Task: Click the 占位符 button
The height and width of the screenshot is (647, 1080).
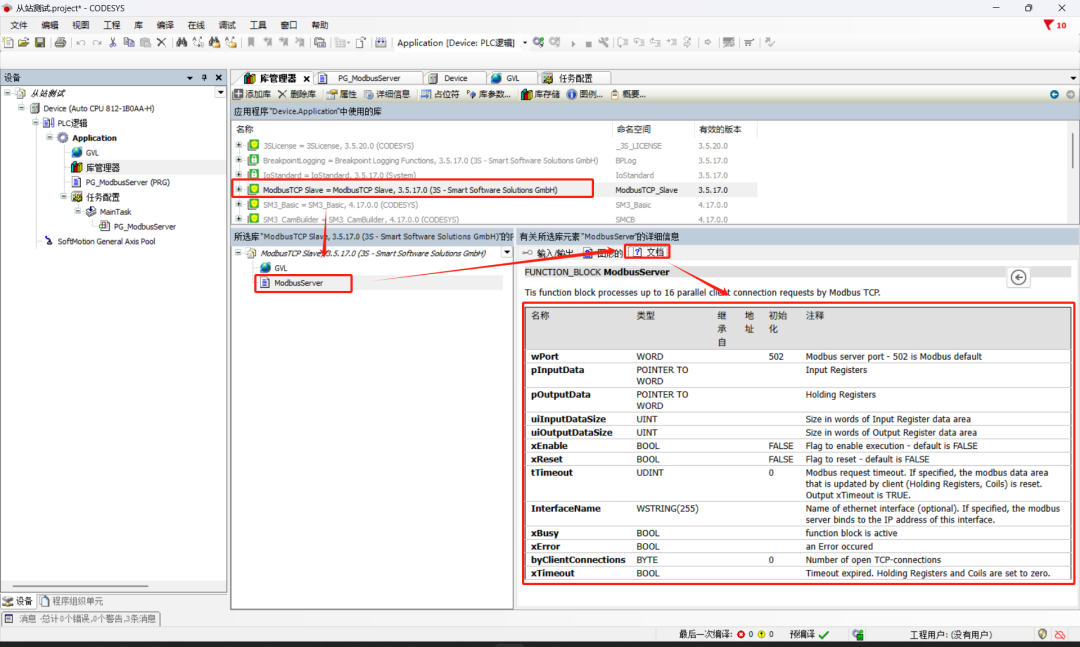Action: pos(440,94)
